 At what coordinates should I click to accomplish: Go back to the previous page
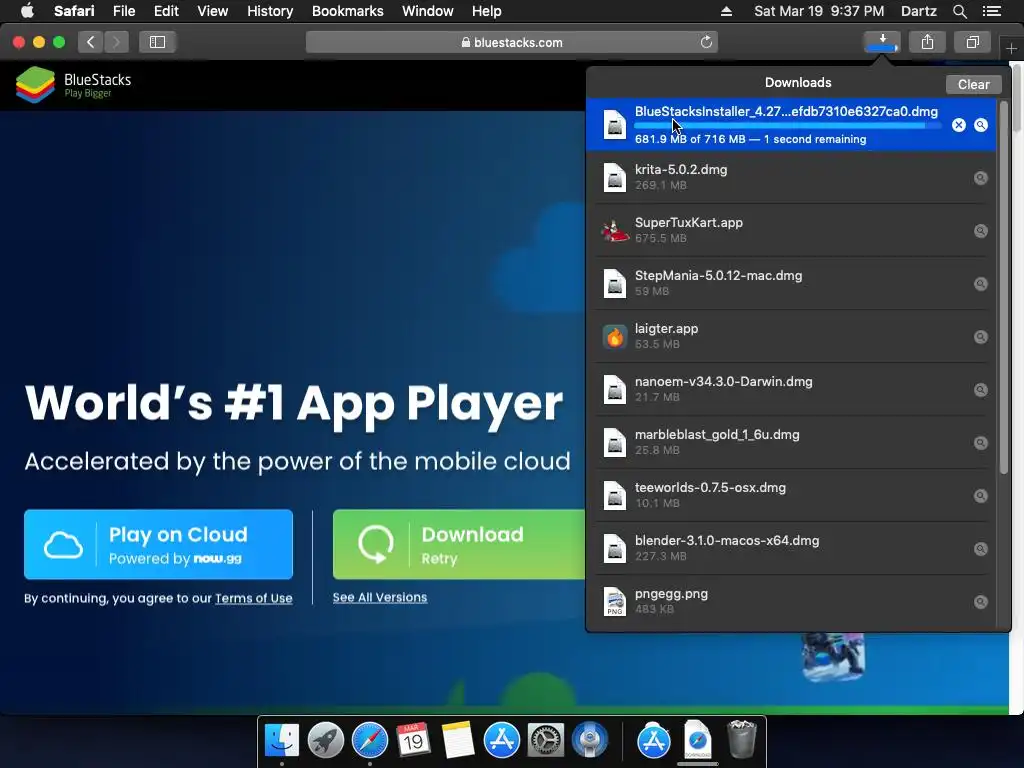coord(91,42)
